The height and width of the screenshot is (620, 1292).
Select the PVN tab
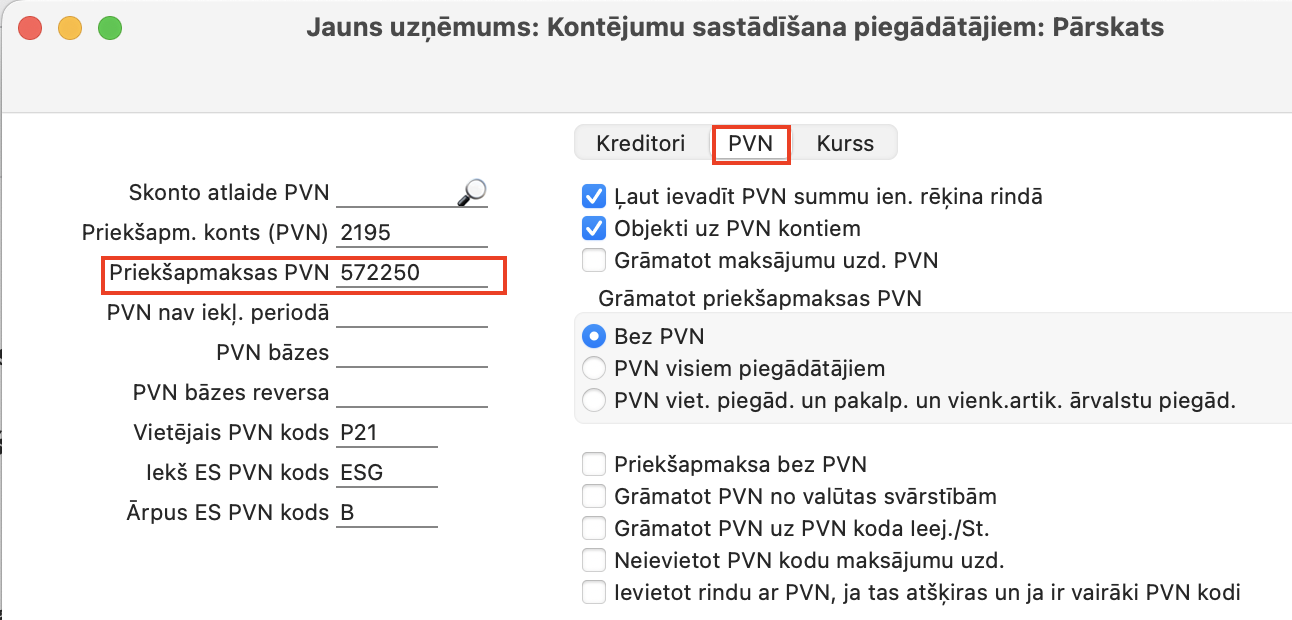751,143
